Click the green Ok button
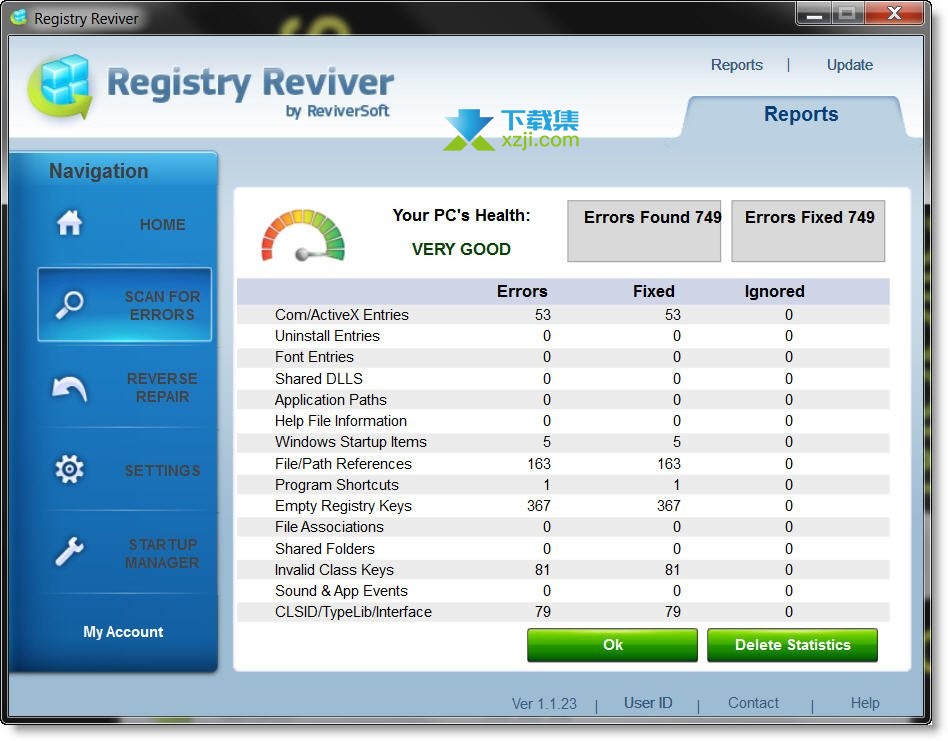This screenshot has width=948, height=741. (612, 645)
